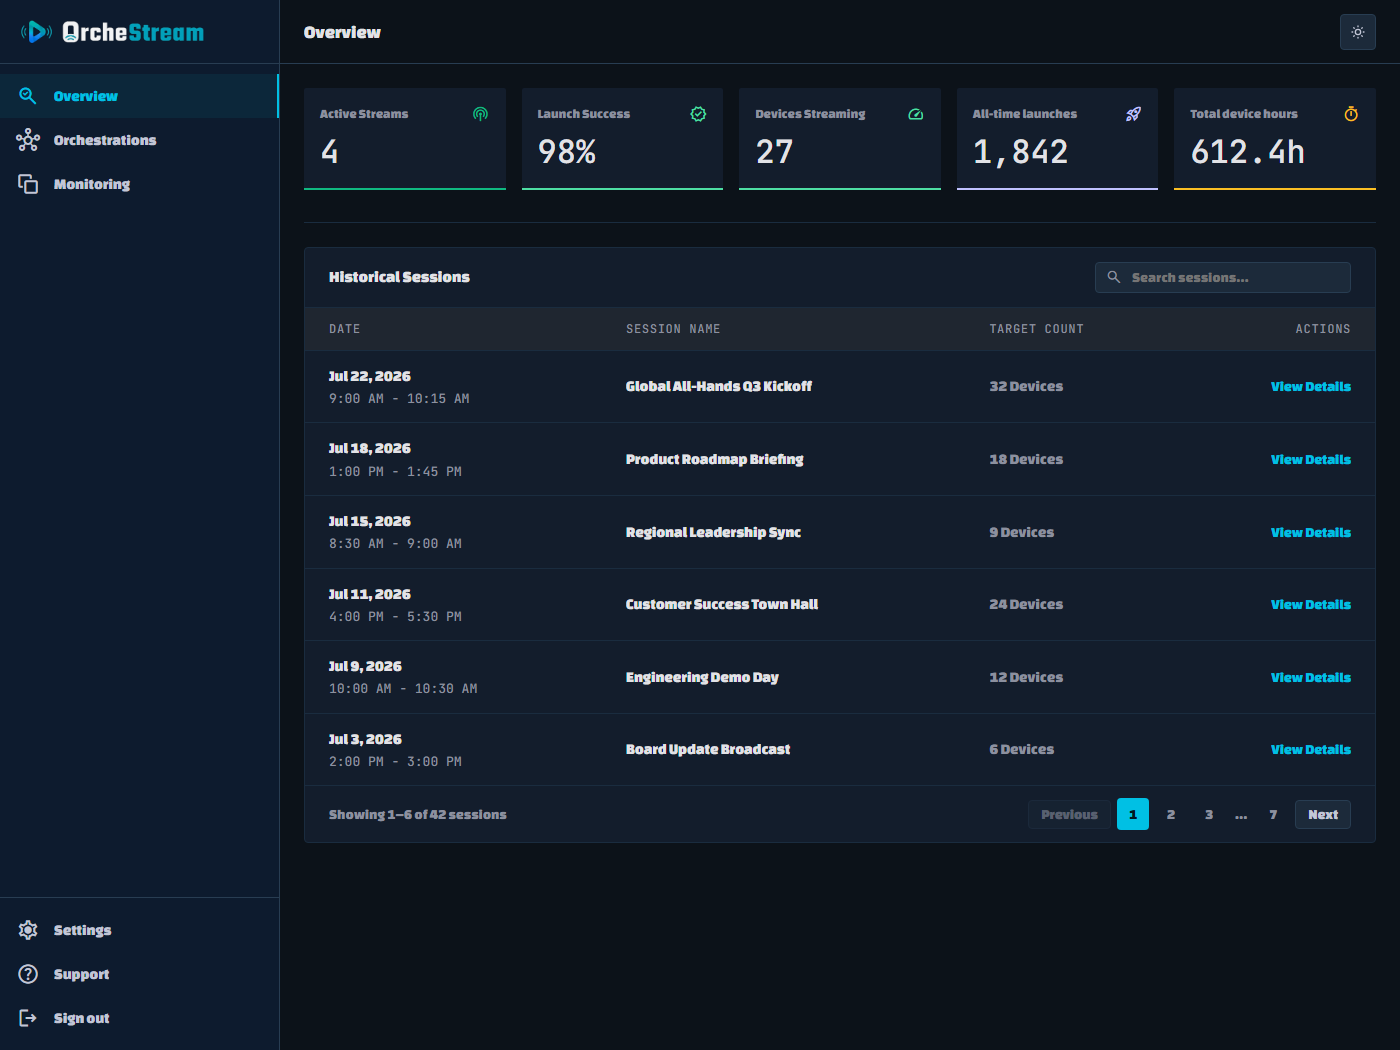Open the Settings menu item

pos(139,930)
